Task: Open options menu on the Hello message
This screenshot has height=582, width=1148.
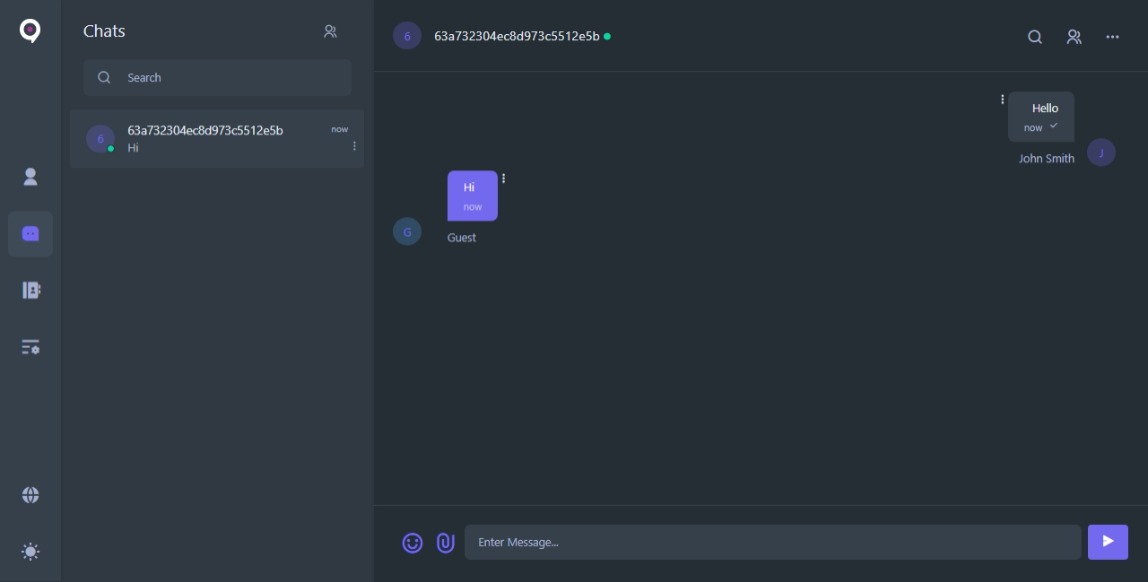Action: (x=1002, y=98)
